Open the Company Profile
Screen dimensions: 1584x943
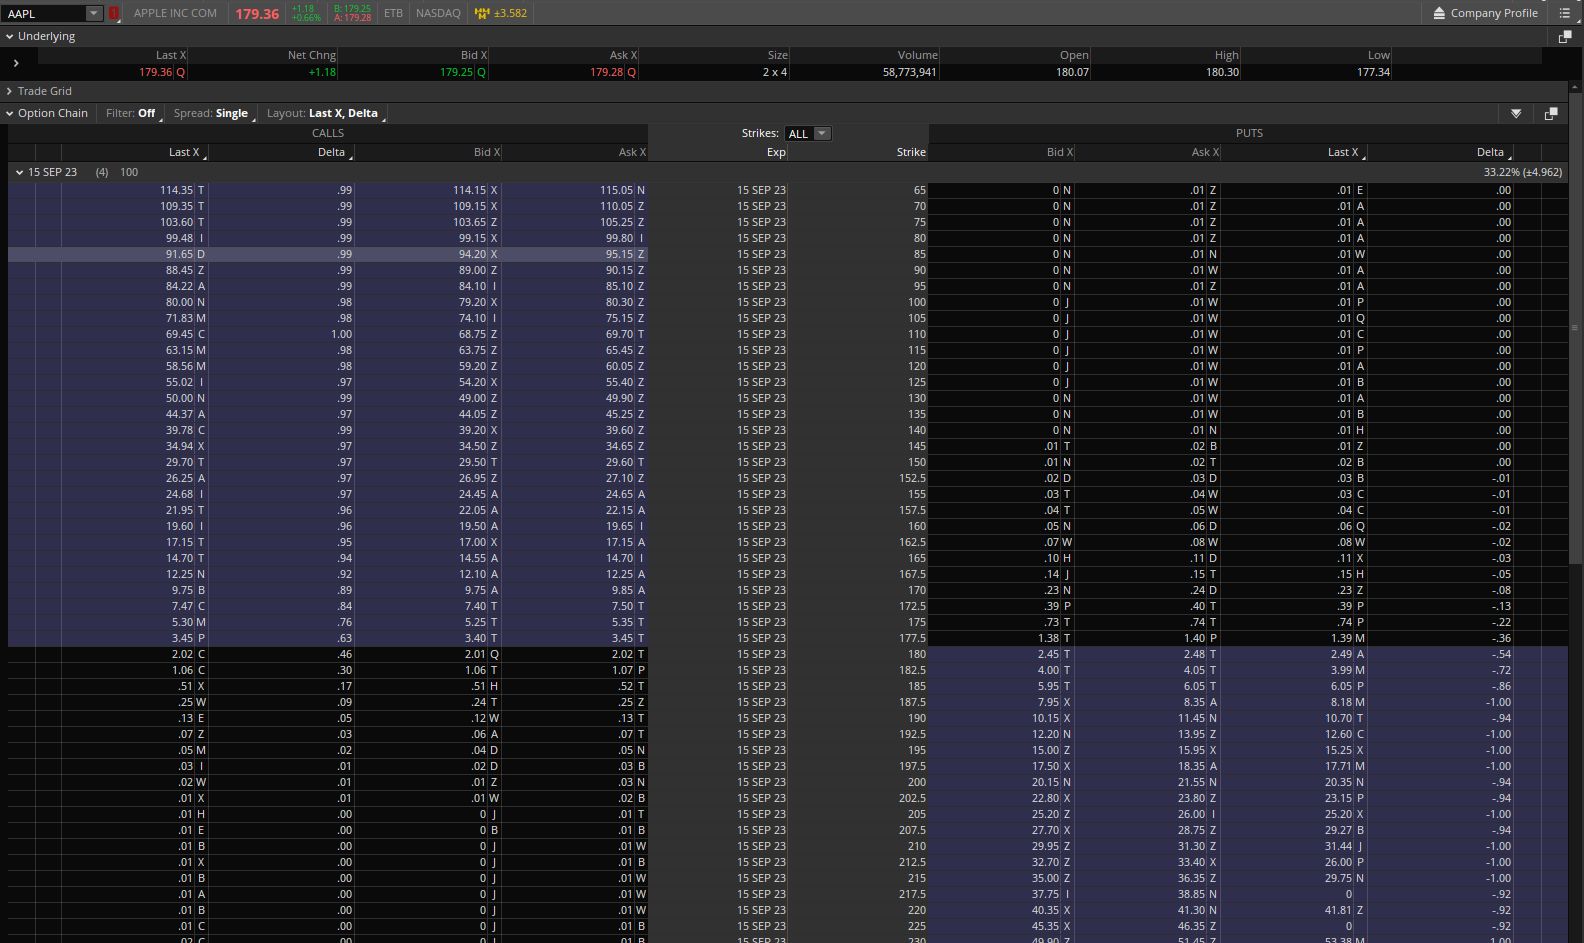1485,13
